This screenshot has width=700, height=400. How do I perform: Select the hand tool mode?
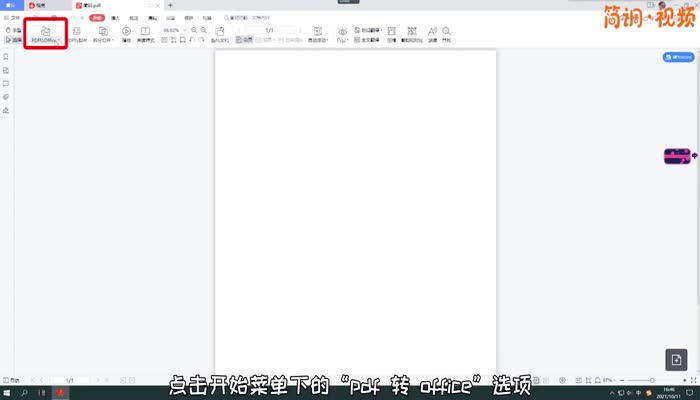[x=12, y=30]
